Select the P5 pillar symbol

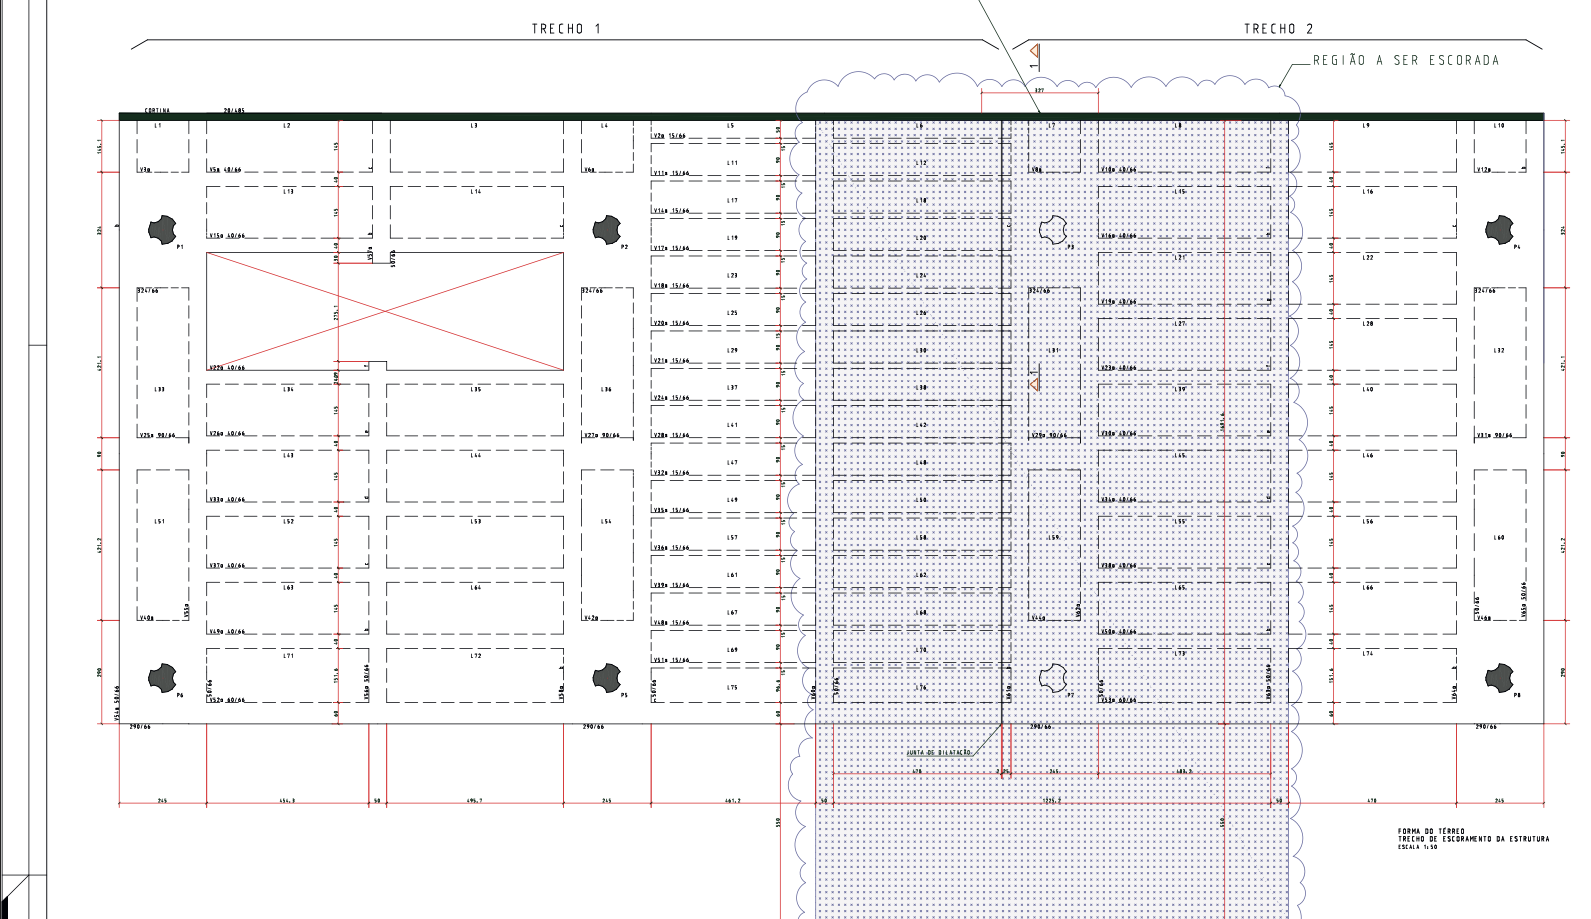tap(606, 678)
